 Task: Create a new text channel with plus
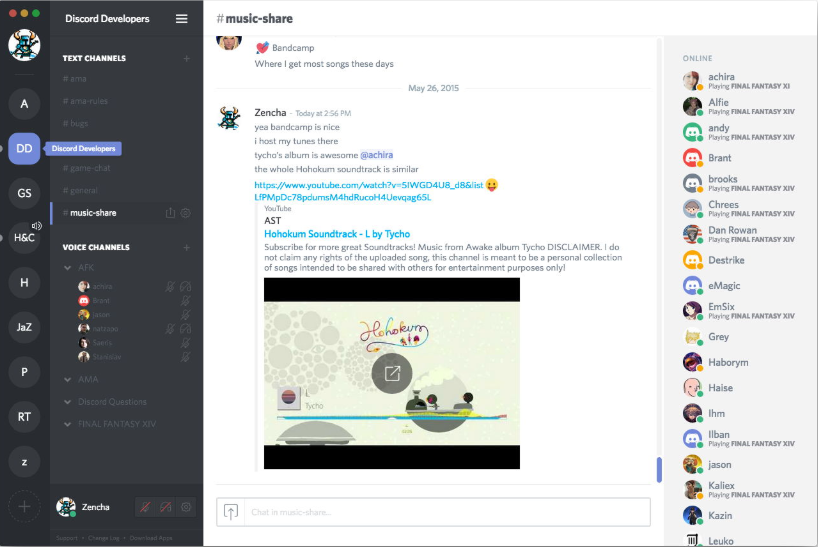[x=186, y=58]
